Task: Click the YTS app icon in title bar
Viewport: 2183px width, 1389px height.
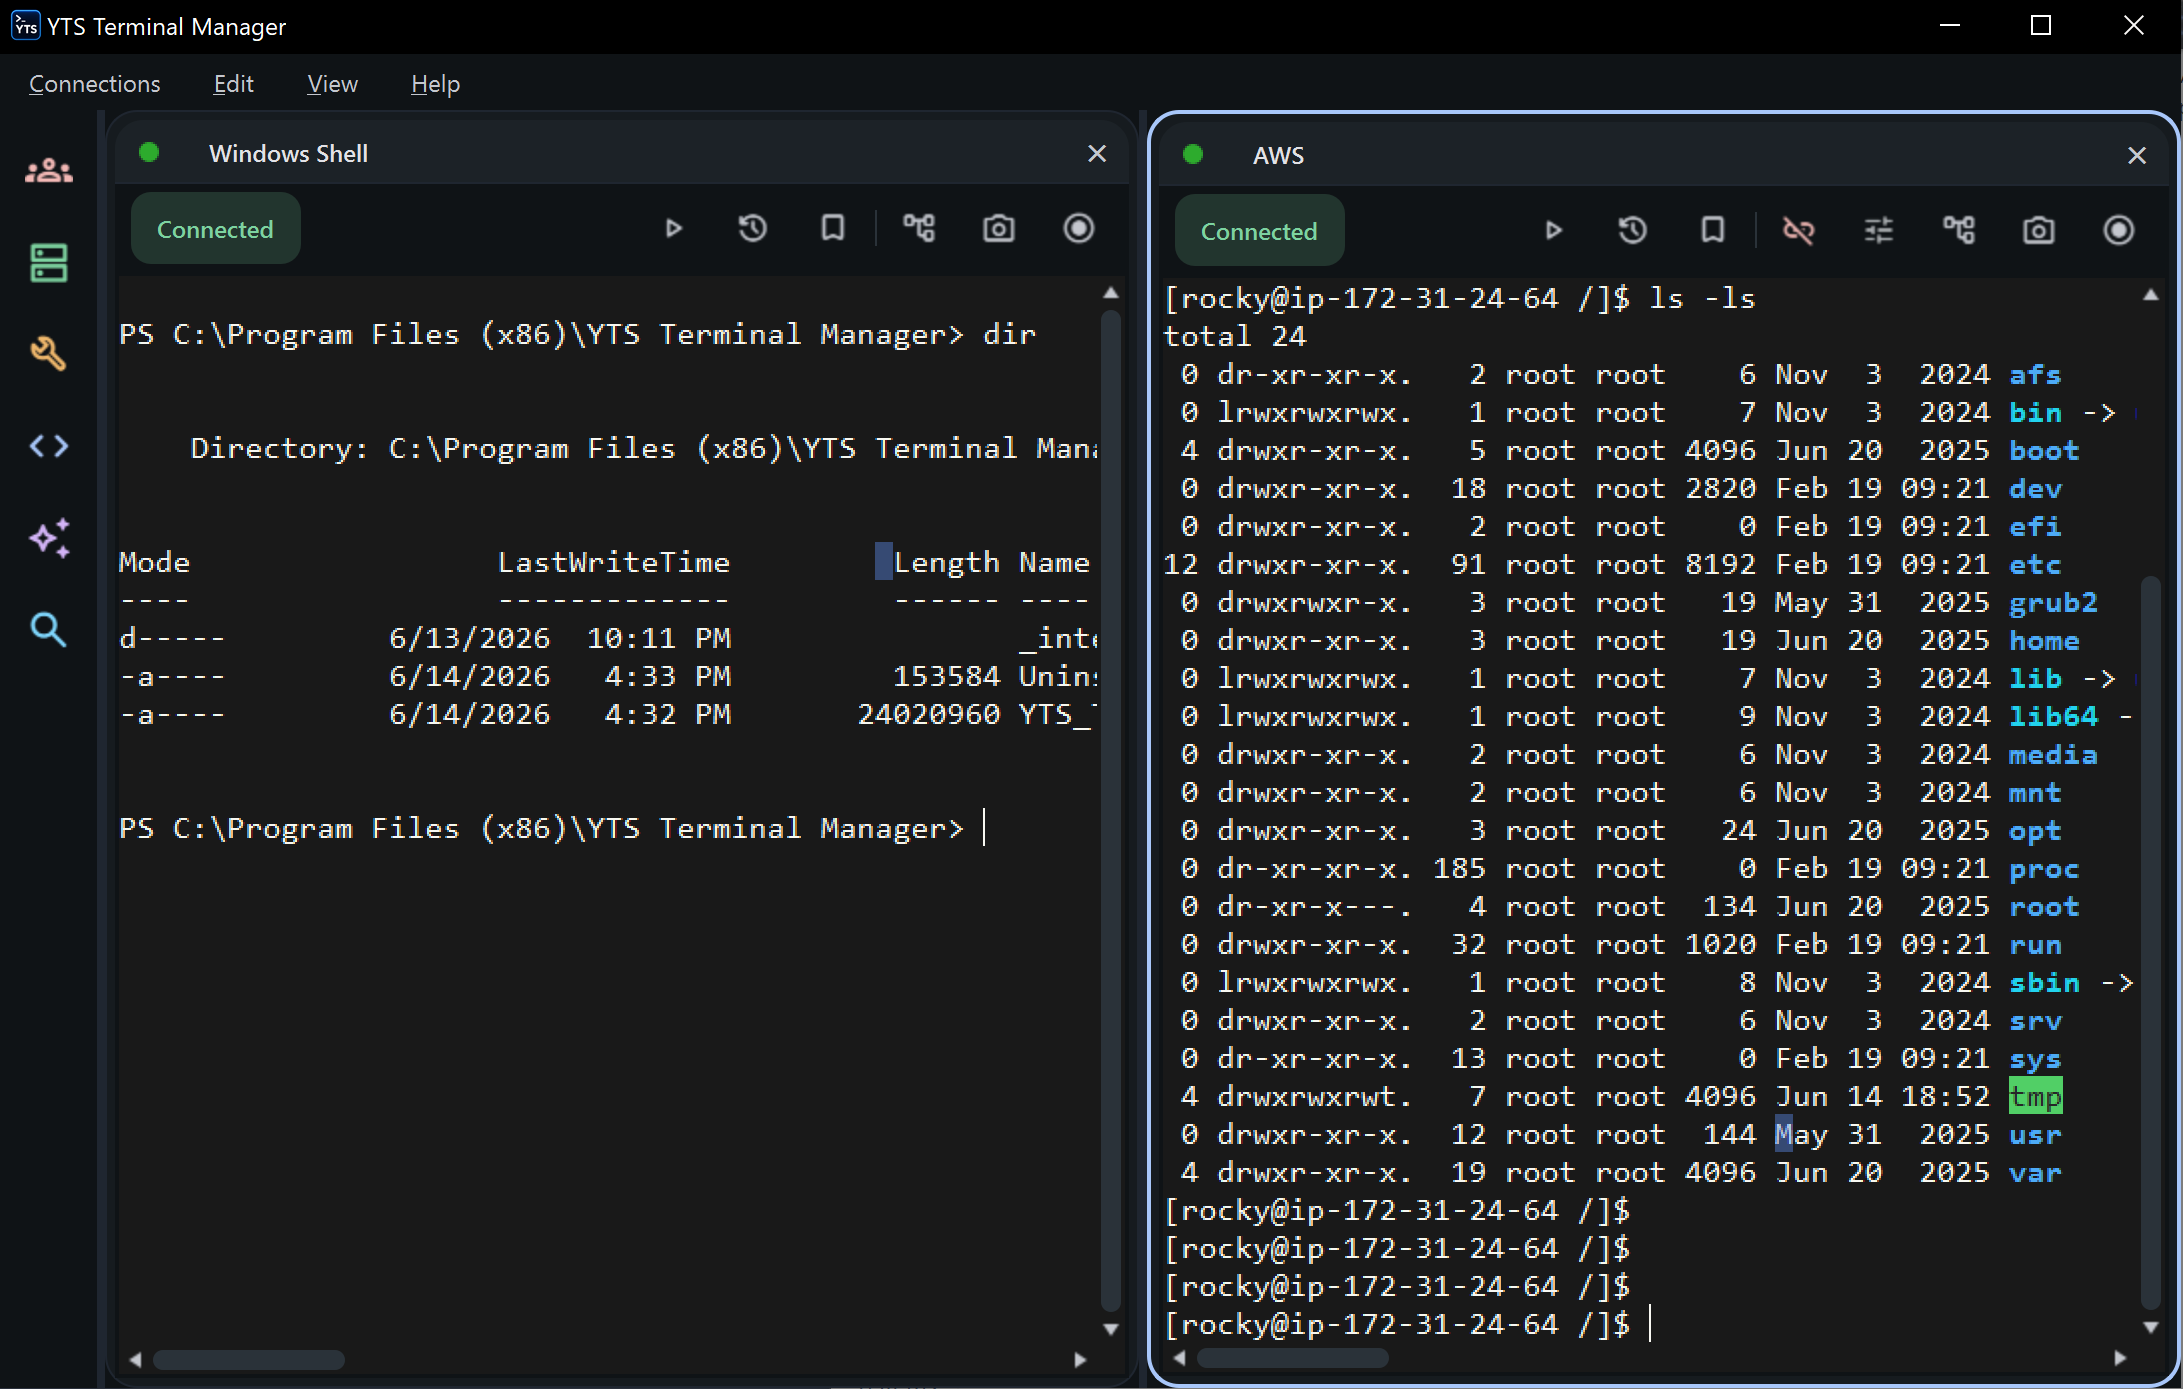Action: [x=25, y=25]
